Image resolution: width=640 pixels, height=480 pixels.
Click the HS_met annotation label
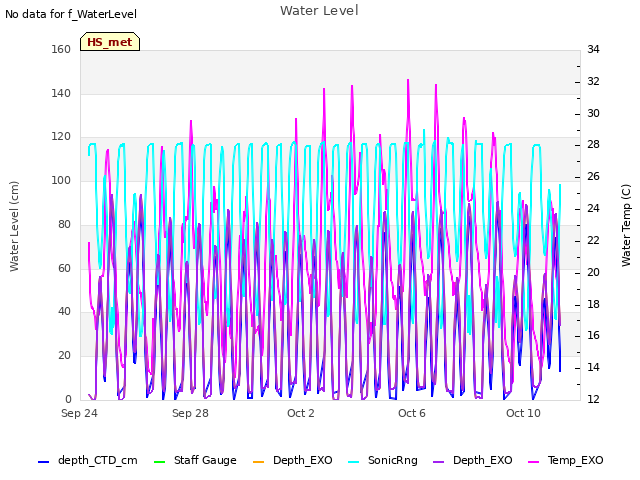[110, 42]
